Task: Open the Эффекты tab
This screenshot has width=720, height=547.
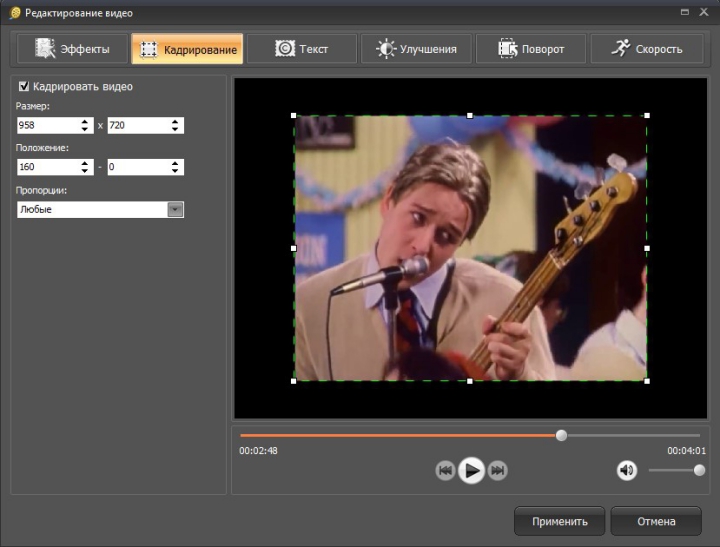Action: click(x=72, y=49)
